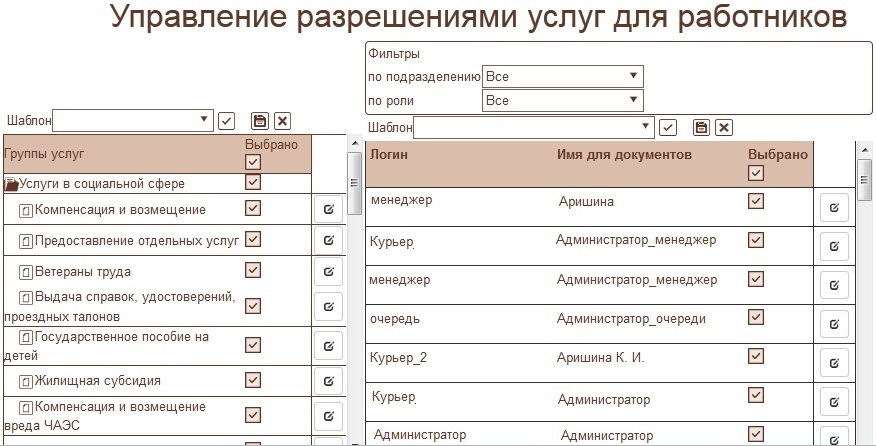Click the Логин column header
The height and width of the screenshot is (446, 876).
click(389, 155)
